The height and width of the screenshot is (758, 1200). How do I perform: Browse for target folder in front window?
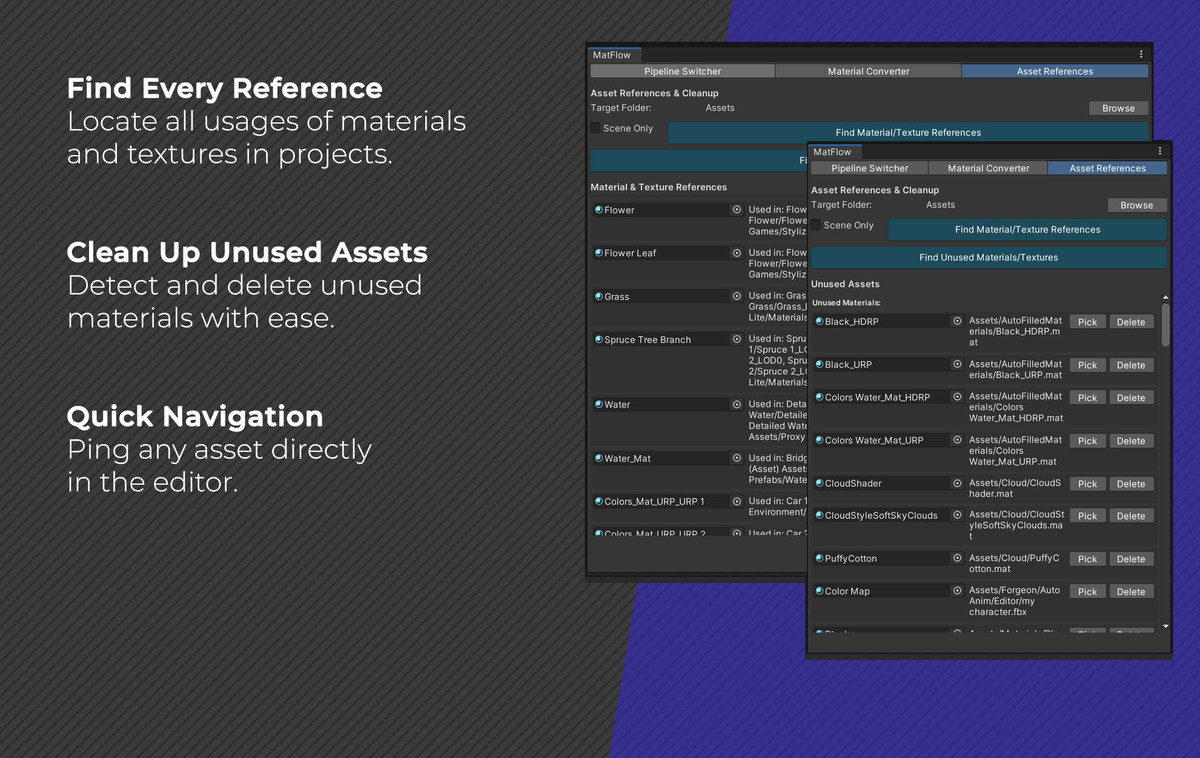[x=1136, y=206]
